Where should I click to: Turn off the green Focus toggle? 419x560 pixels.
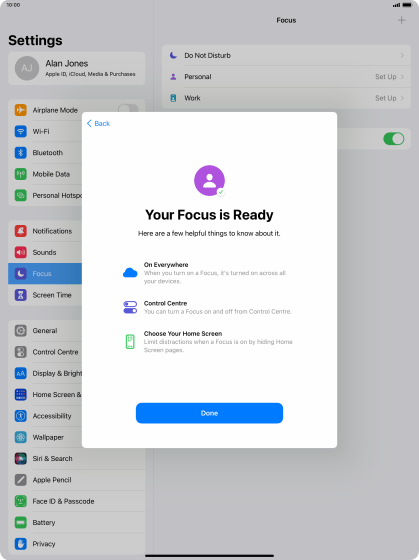[394, 139]
